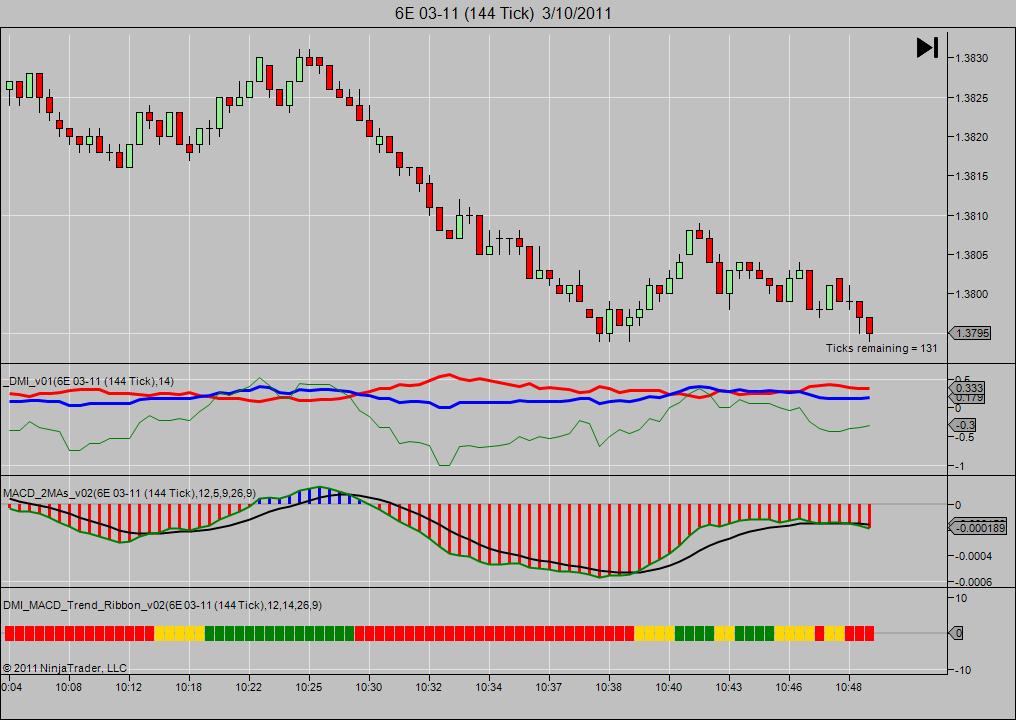1016x720 pixels.
Task: Select the DMI_MACD_Trend_Ribbon_v02 indicator label
Action: pos(163,605)
